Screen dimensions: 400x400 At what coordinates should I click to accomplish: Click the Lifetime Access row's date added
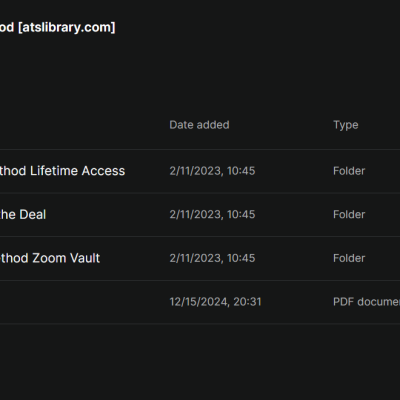point(212,171)
